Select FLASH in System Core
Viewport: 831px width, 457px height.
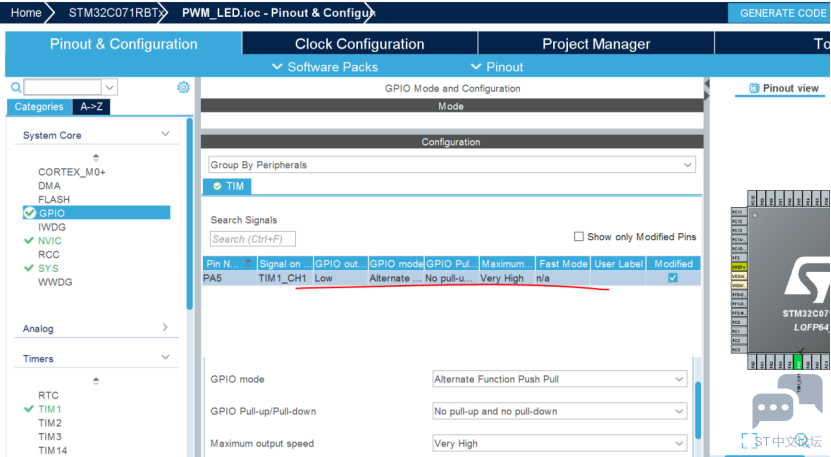pos(54,199)
